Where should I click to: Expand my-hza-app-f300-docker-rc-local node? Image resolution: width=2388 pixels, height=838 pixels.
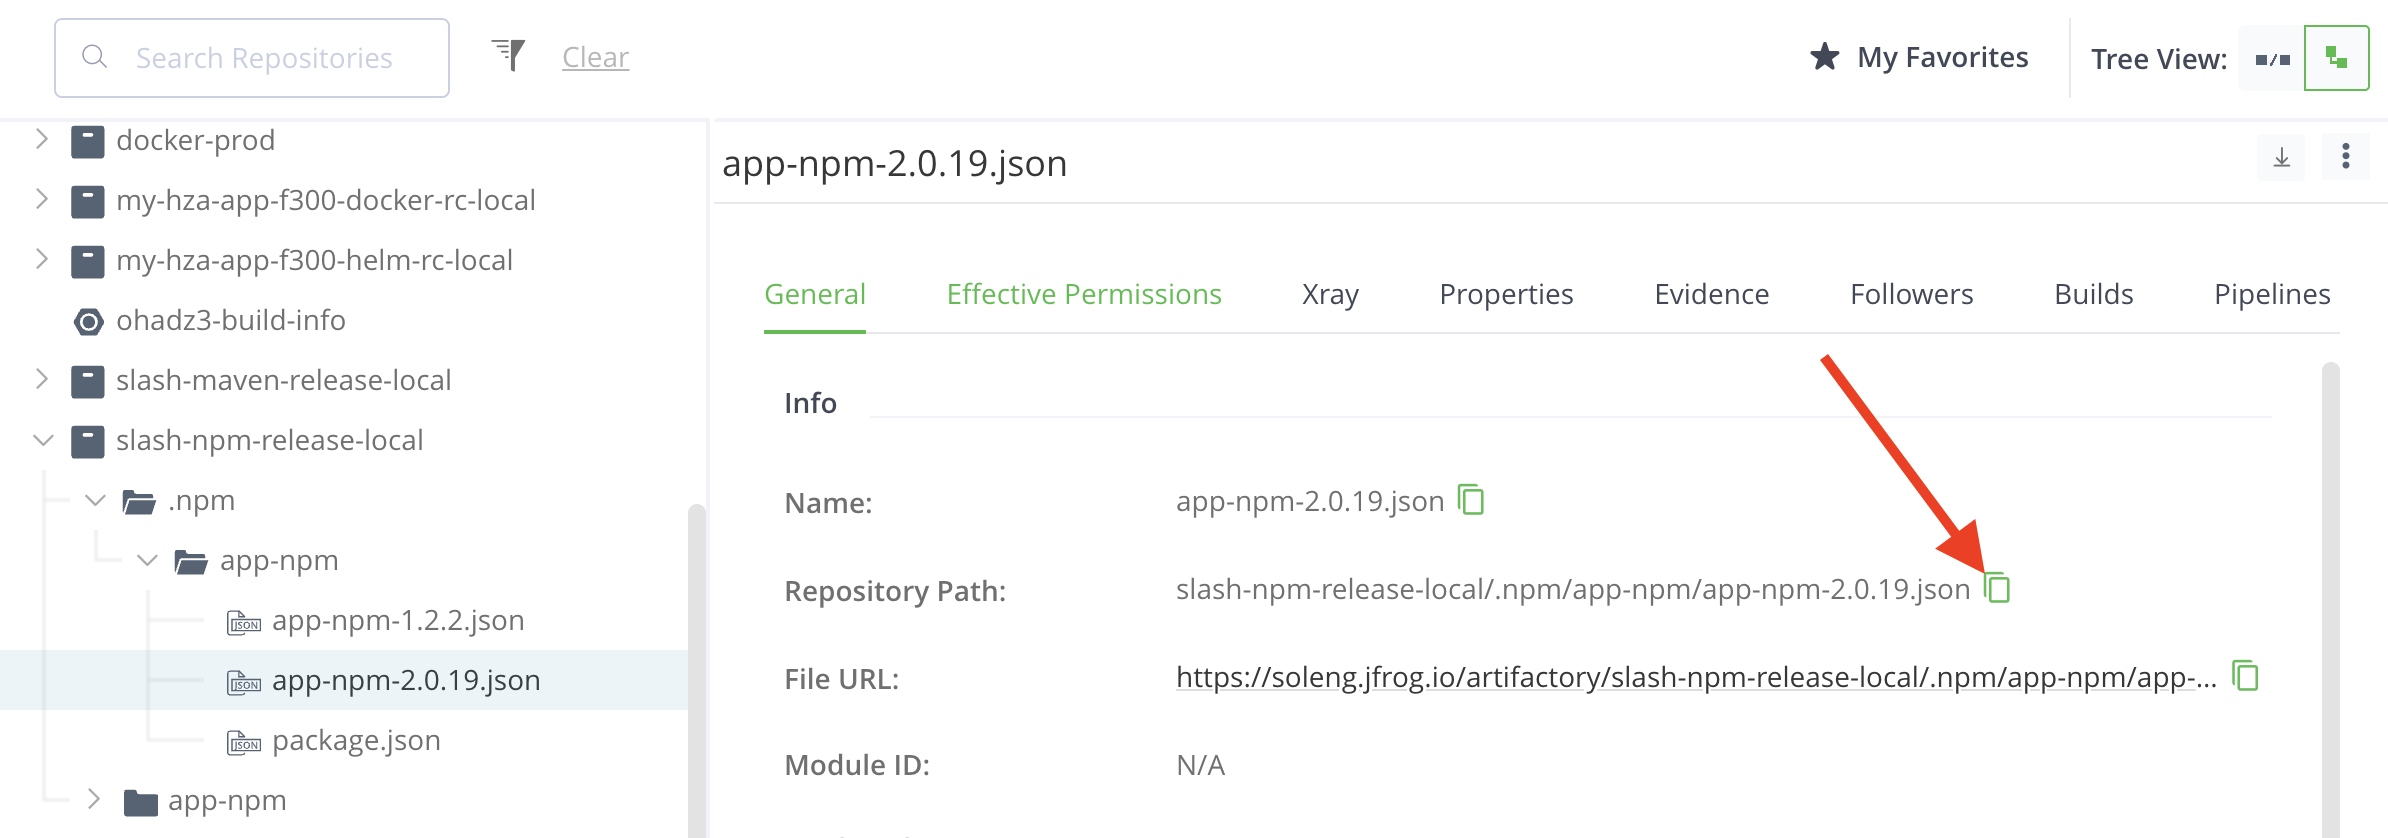pyautogui.click(x=41, y=199)
